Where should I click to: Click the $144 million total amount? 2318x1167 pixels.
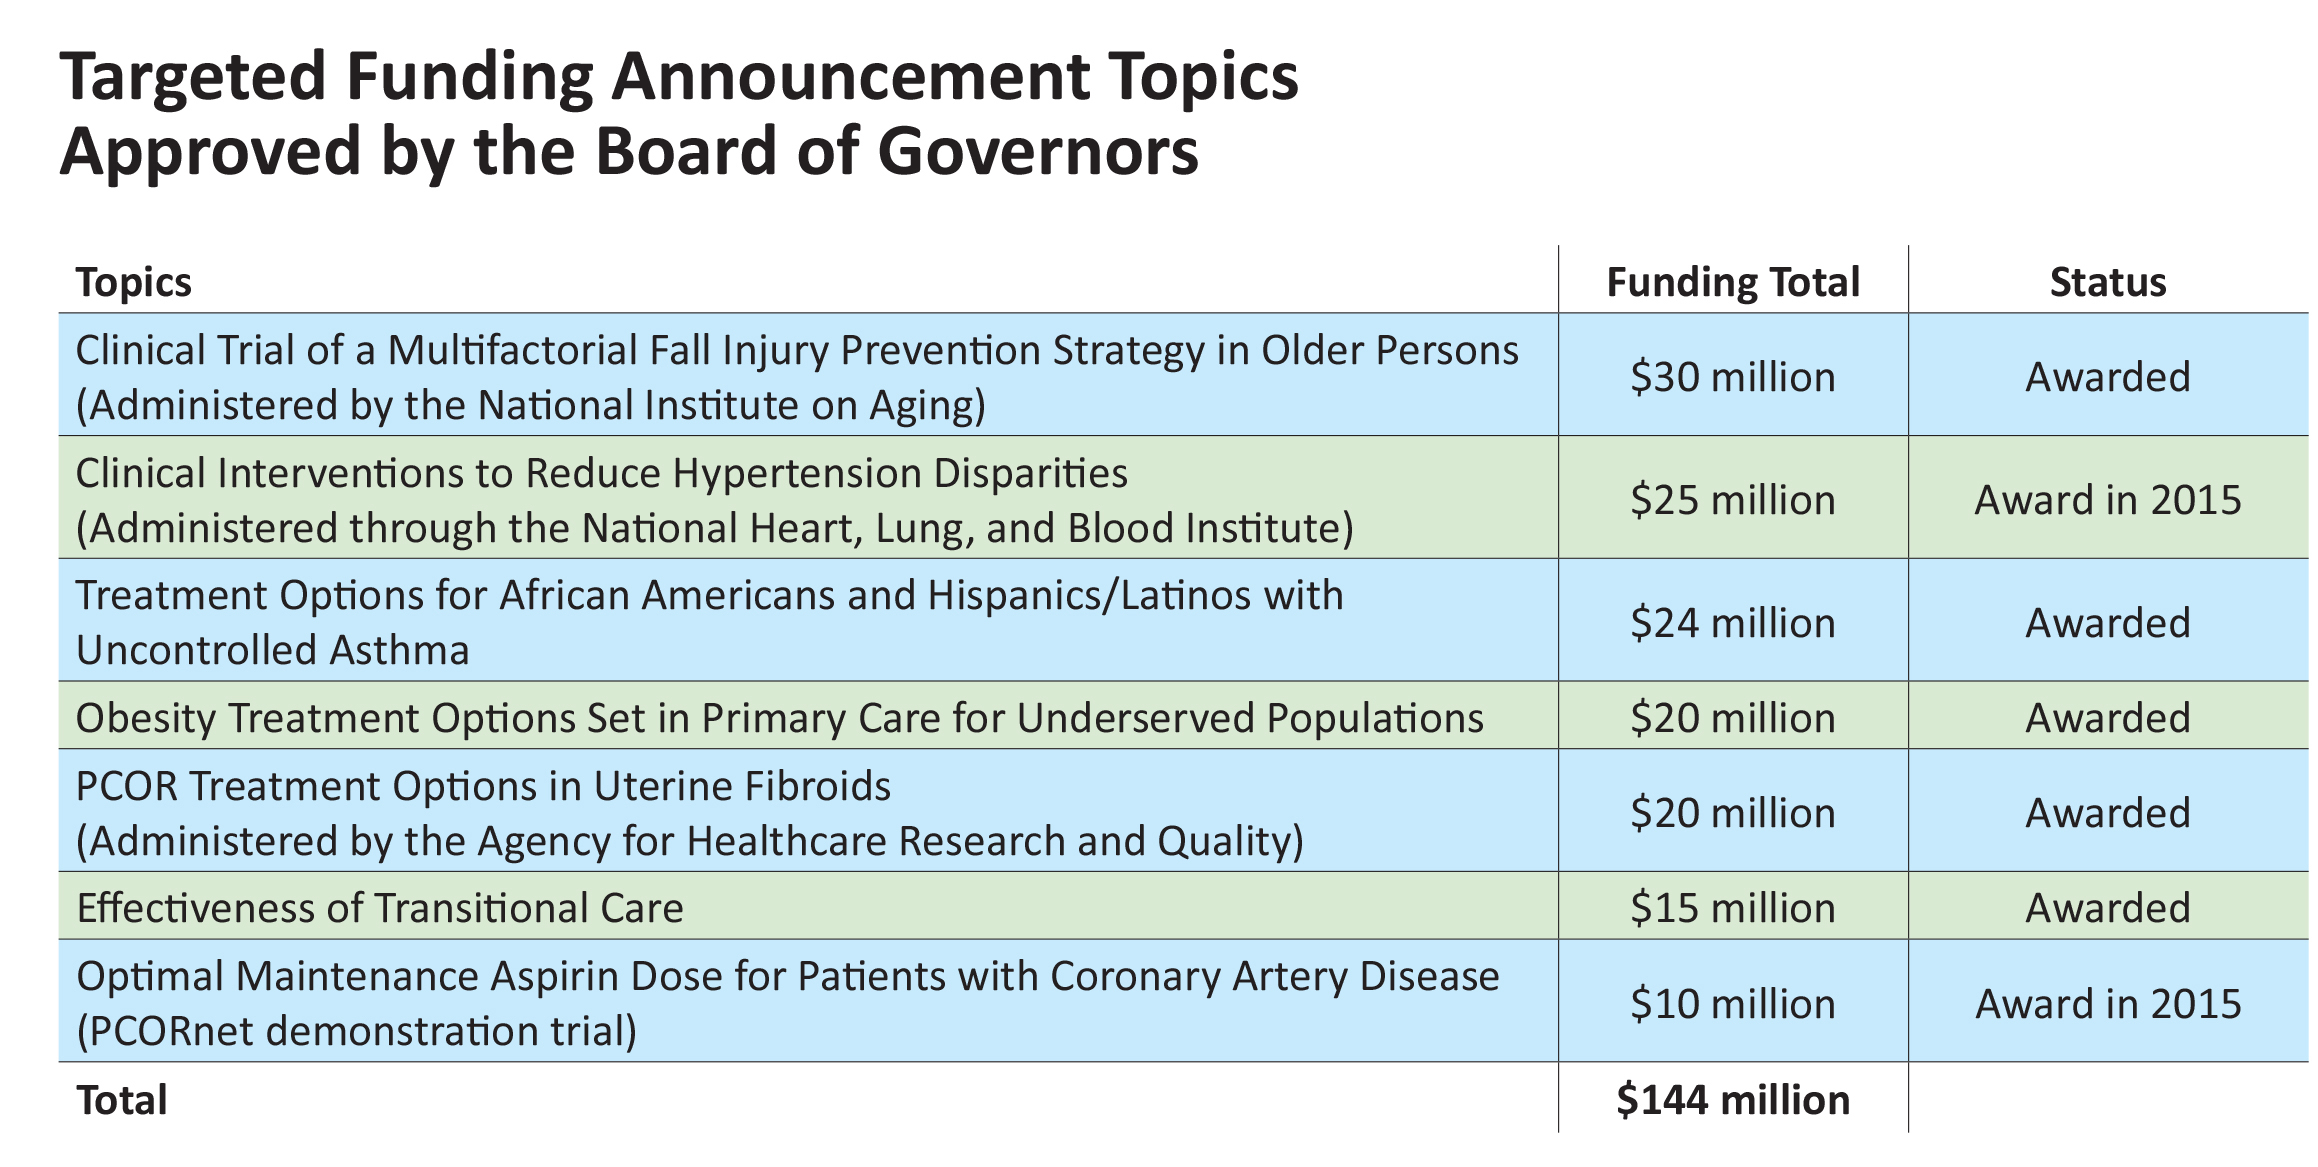pyautogui.click(x=1732, y=1100)
